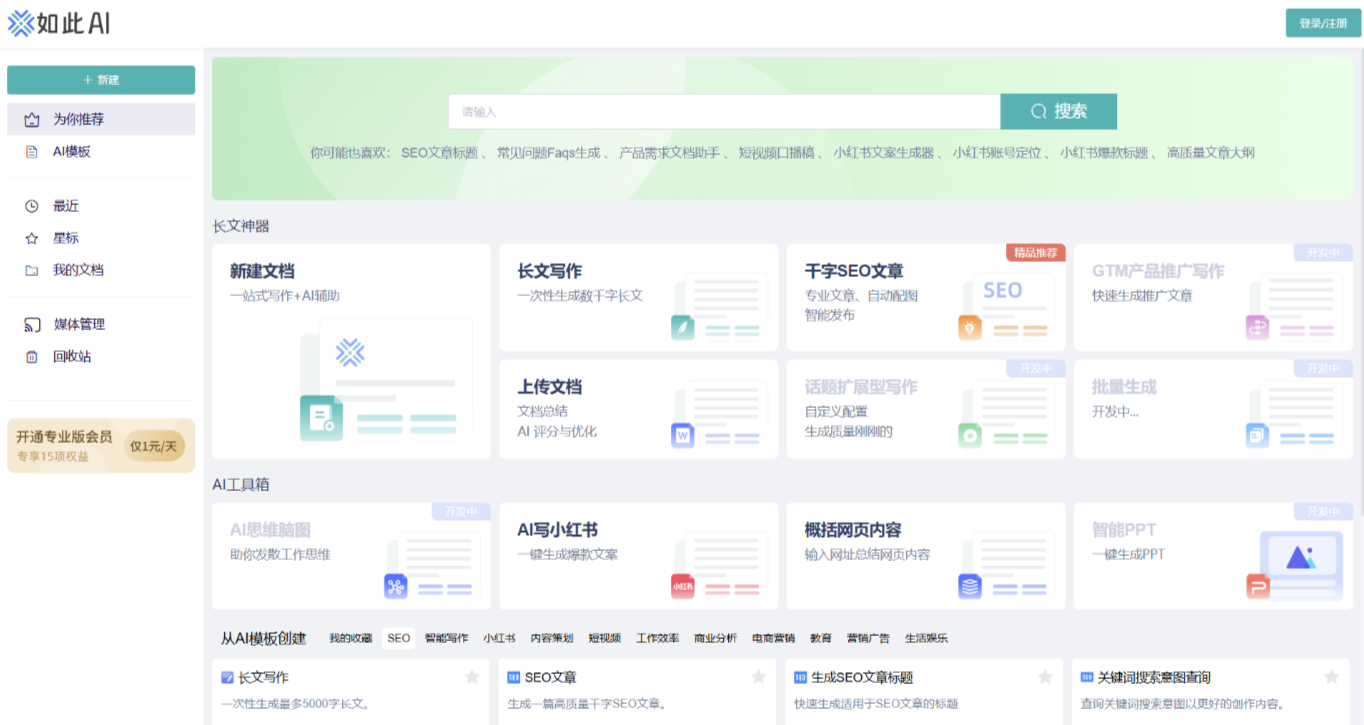Open 我的文档 folder icon

click(x=32, y=270)
